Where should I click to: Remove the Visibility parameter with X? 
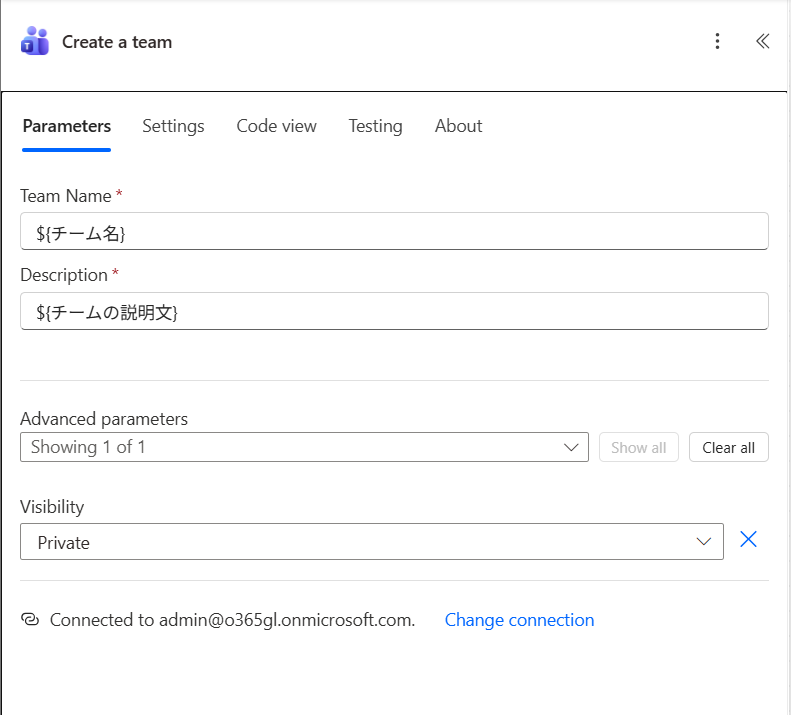748,540
